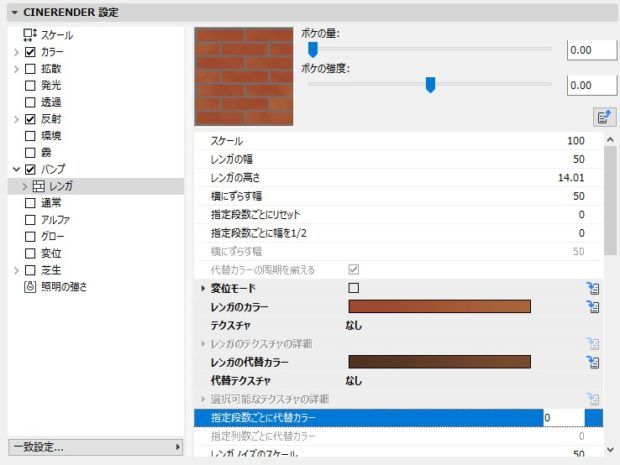
Task: Click the parameter list scroll down arrow
Action: (x=610, y=450)
